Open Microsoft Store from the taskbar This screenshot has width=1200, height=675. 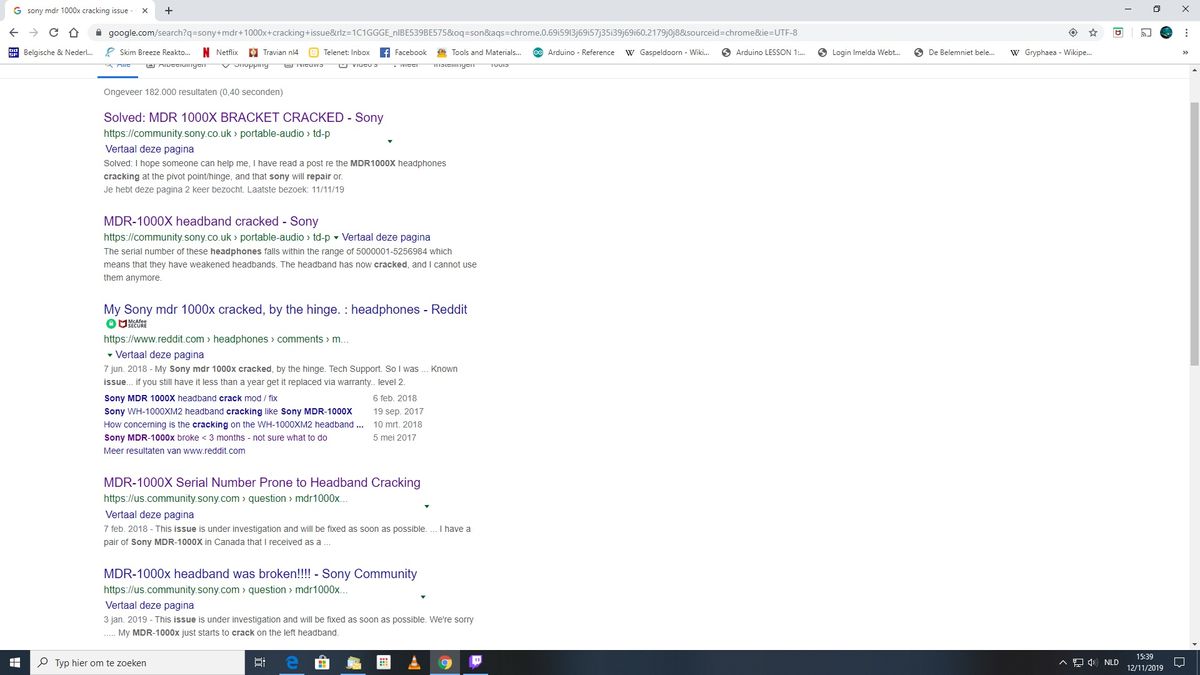point(322,662)
